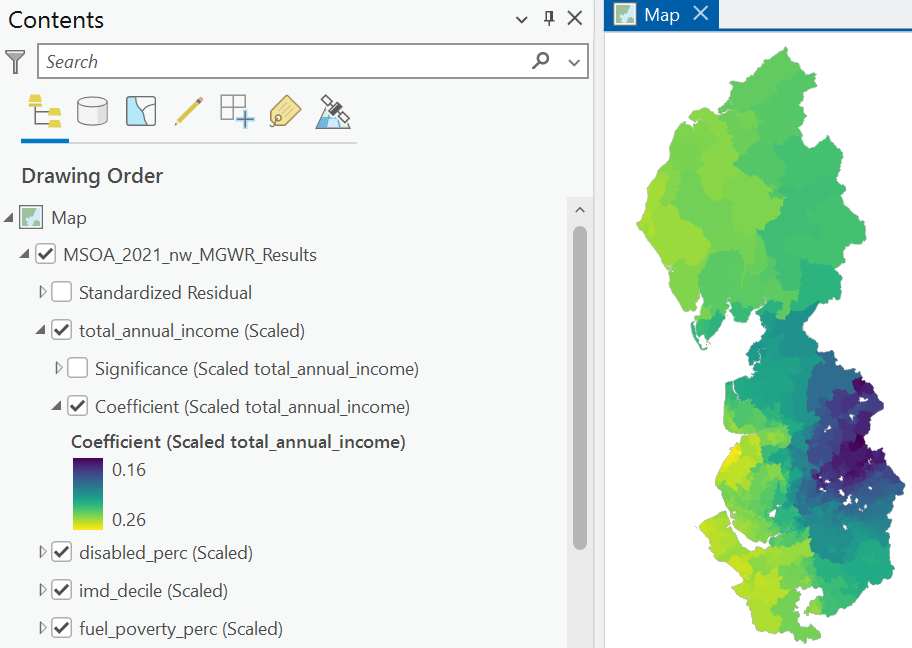Enable Standardized Residual layer checkbox
The width and height of the screenshot is (912, 648).
tap(62, 292)
